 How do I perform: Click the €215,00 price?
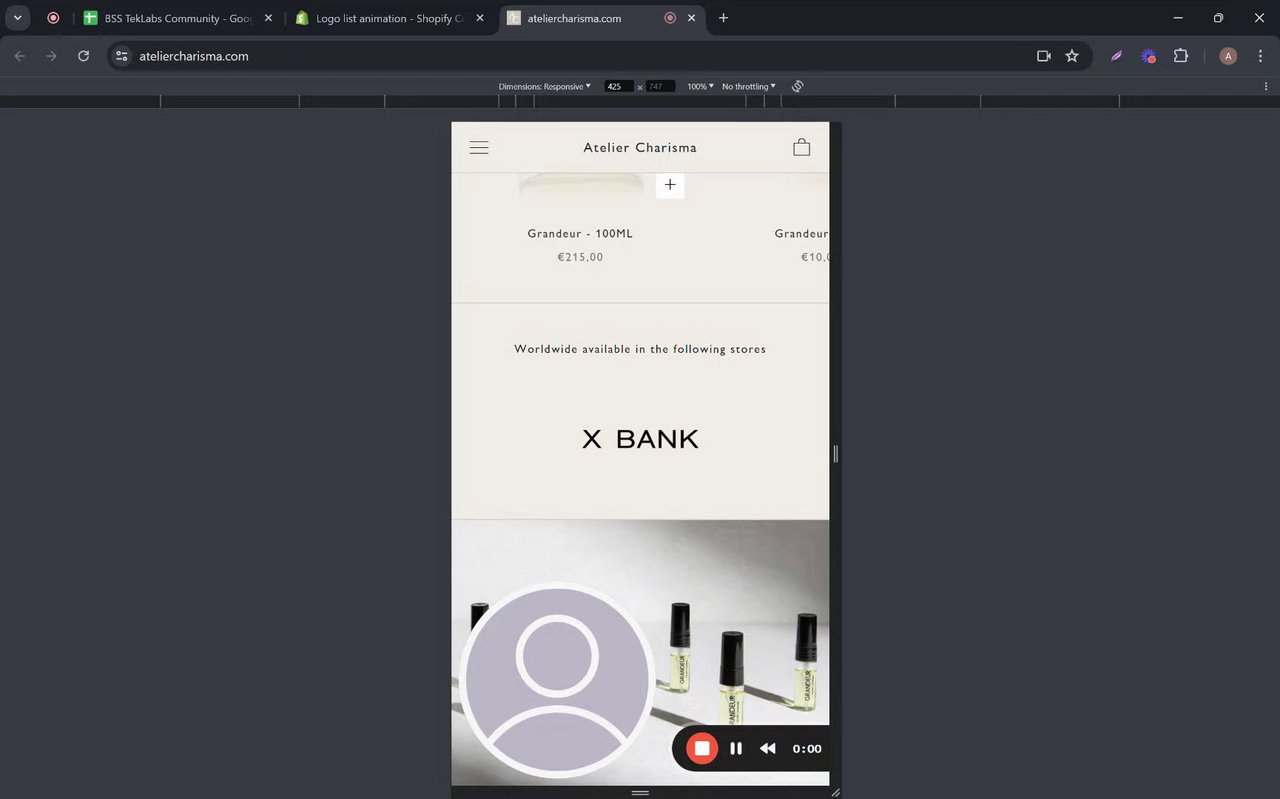tap(580, 257)
